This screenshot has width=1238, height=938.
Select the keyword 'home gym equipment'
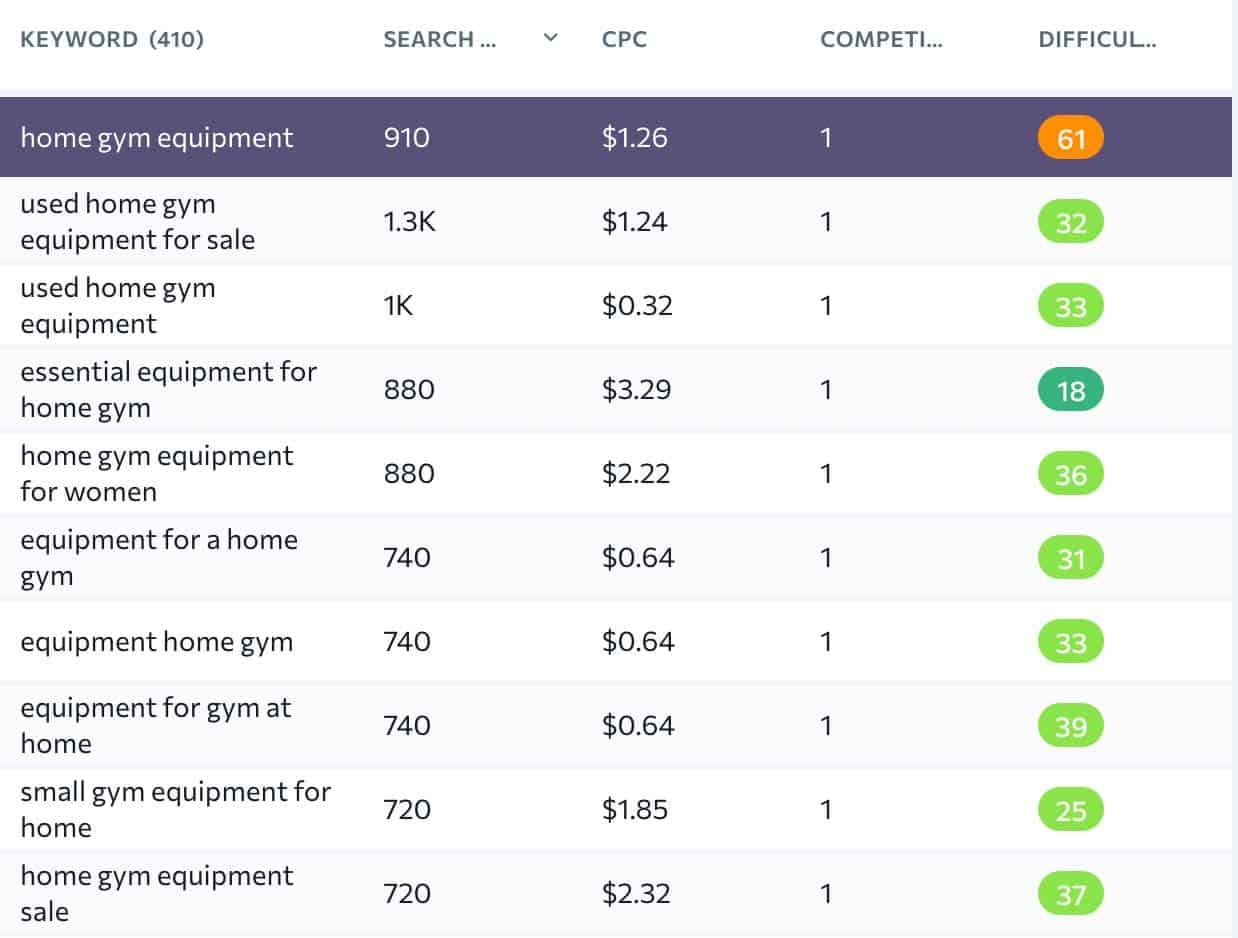click(x=157, y=138)
